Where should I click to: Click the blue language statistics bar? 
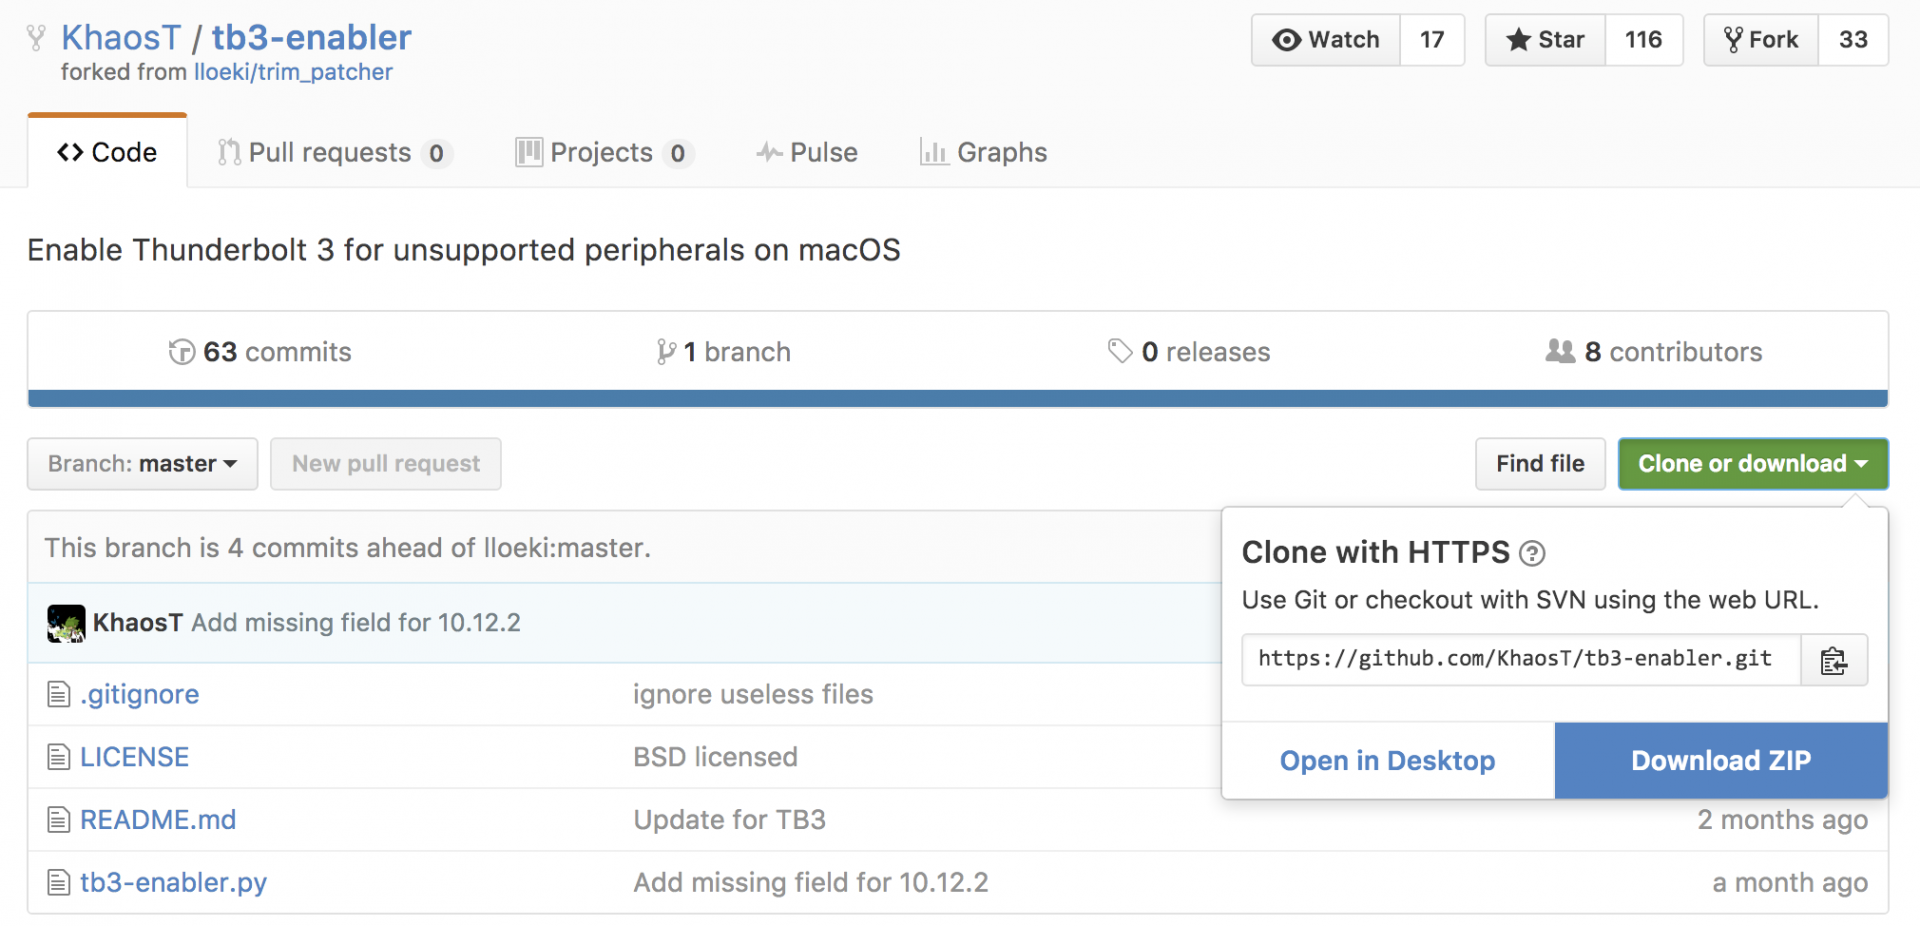[x=957, y=399]
